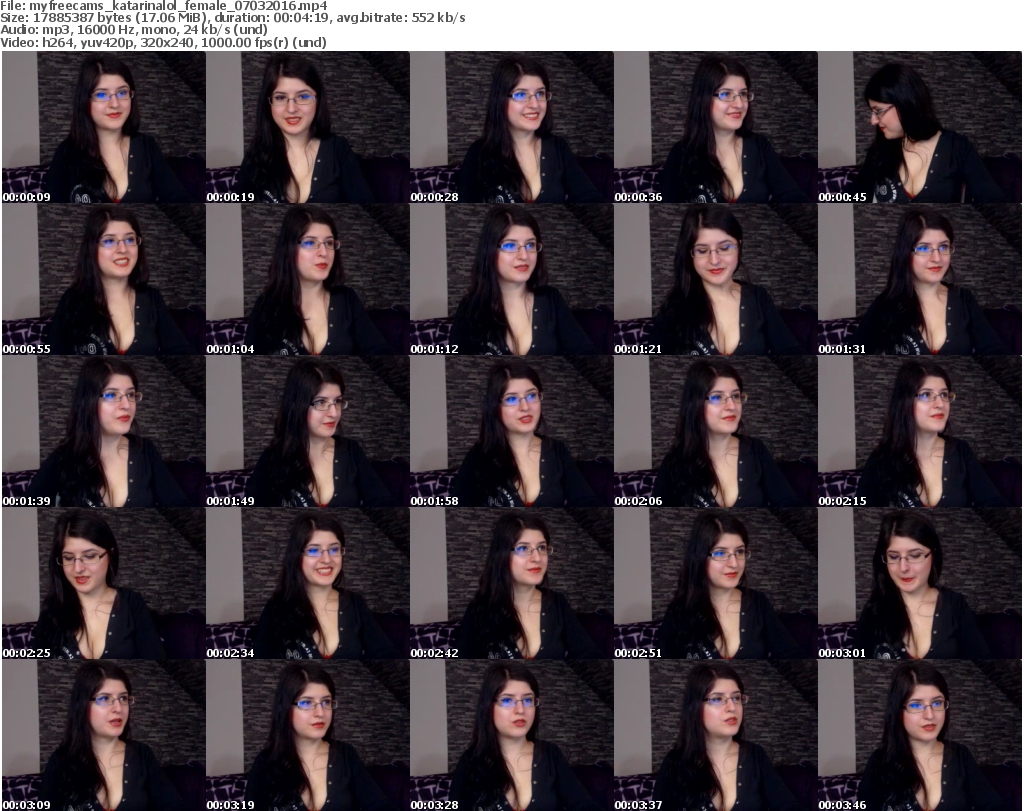Select thumbnail frame at 00:00:28
The image size is (1024, 811).
point(511,127)
